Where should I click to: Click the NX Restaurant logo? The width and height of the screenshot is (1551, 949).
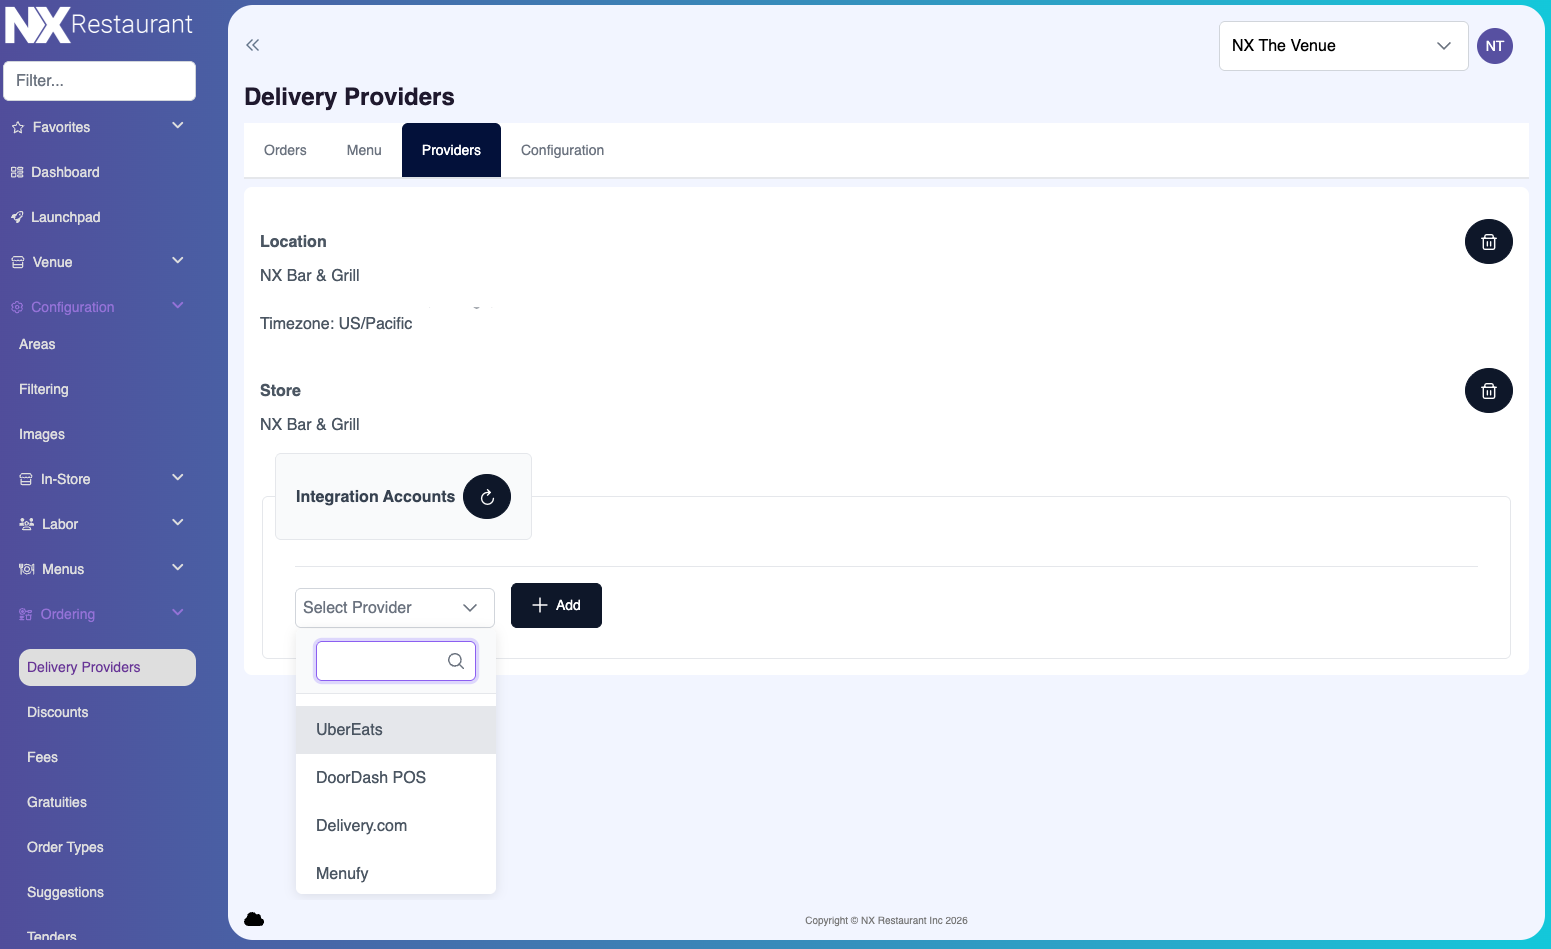tap(97, 24)
